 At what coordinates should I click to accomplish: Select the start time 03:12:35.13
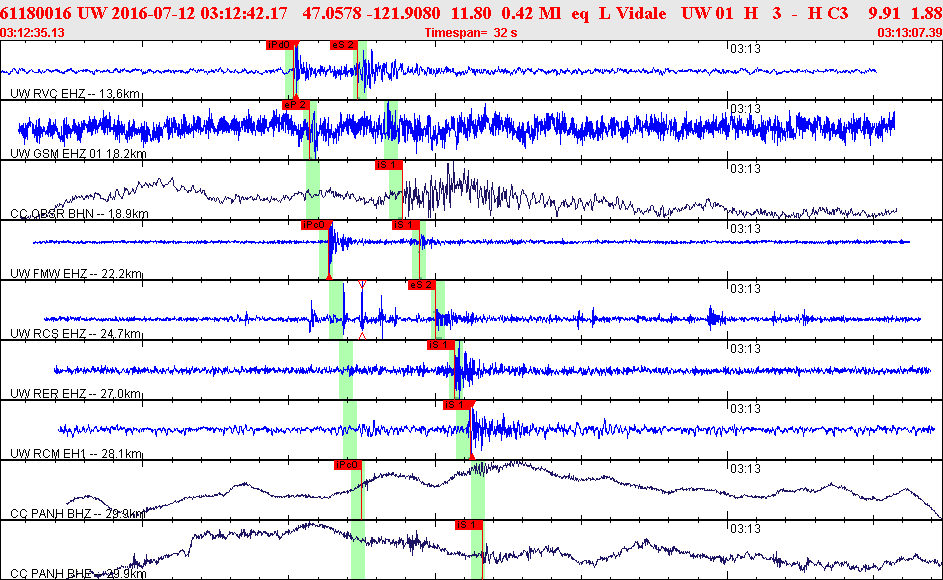tap(32, 32)
